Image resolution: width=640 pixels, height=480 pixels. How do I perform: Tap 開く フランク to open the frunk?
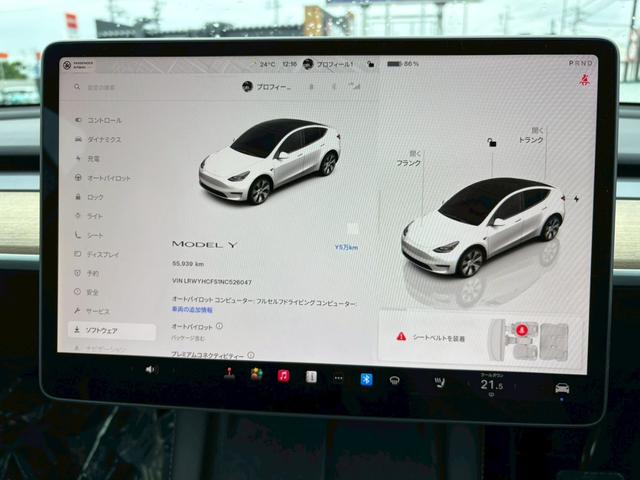tap(408, 158)
